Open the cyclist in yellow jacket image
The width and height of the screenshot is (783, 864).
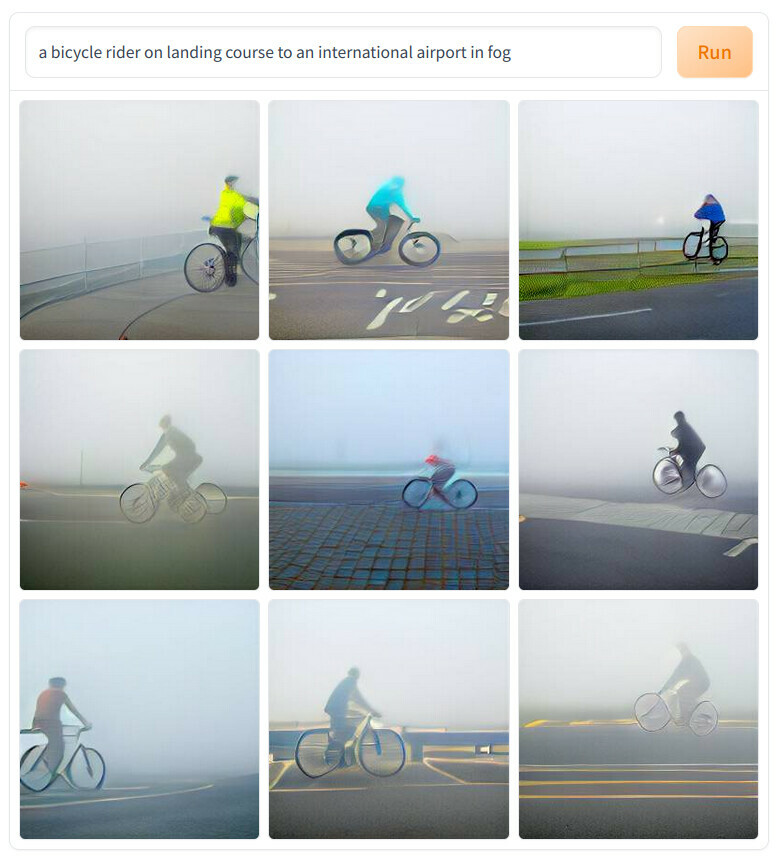(139, 220)
